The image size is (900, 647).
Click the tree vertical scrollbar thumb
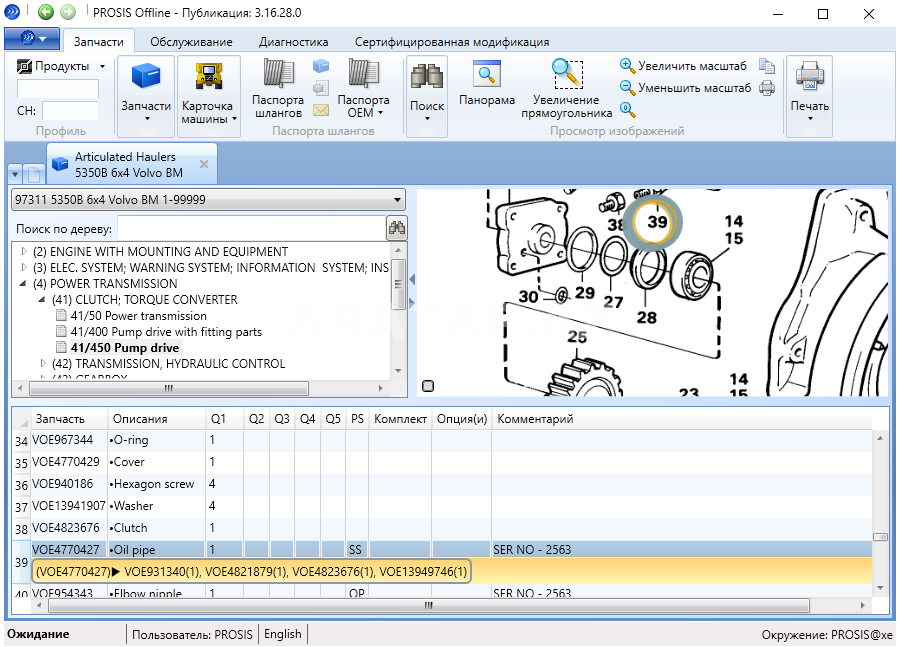[398, 285]
